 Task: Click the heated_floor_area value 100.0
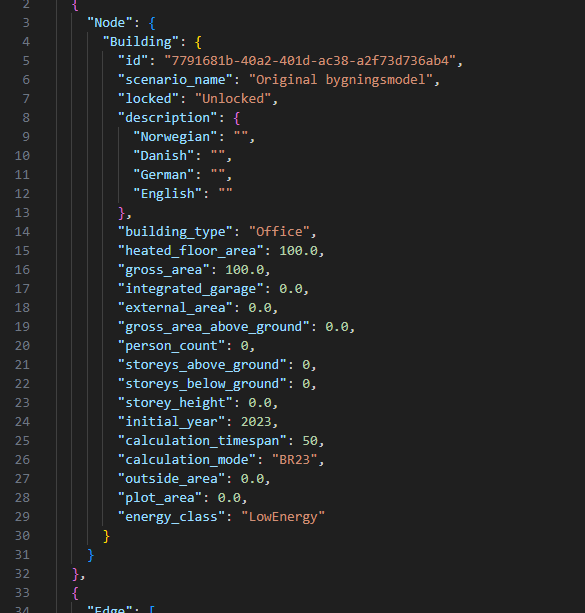tap(298, 251)
